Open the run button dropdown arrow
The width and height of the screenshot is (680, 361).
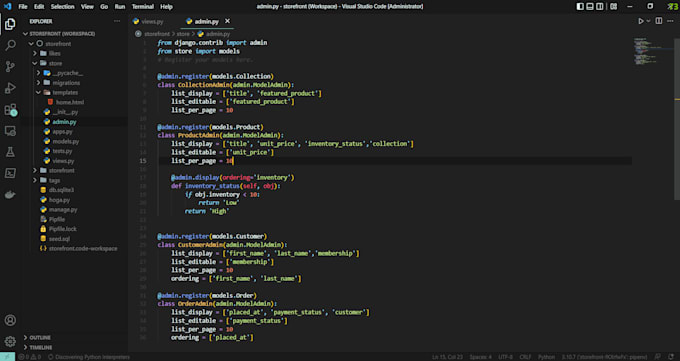click(648, 21)
